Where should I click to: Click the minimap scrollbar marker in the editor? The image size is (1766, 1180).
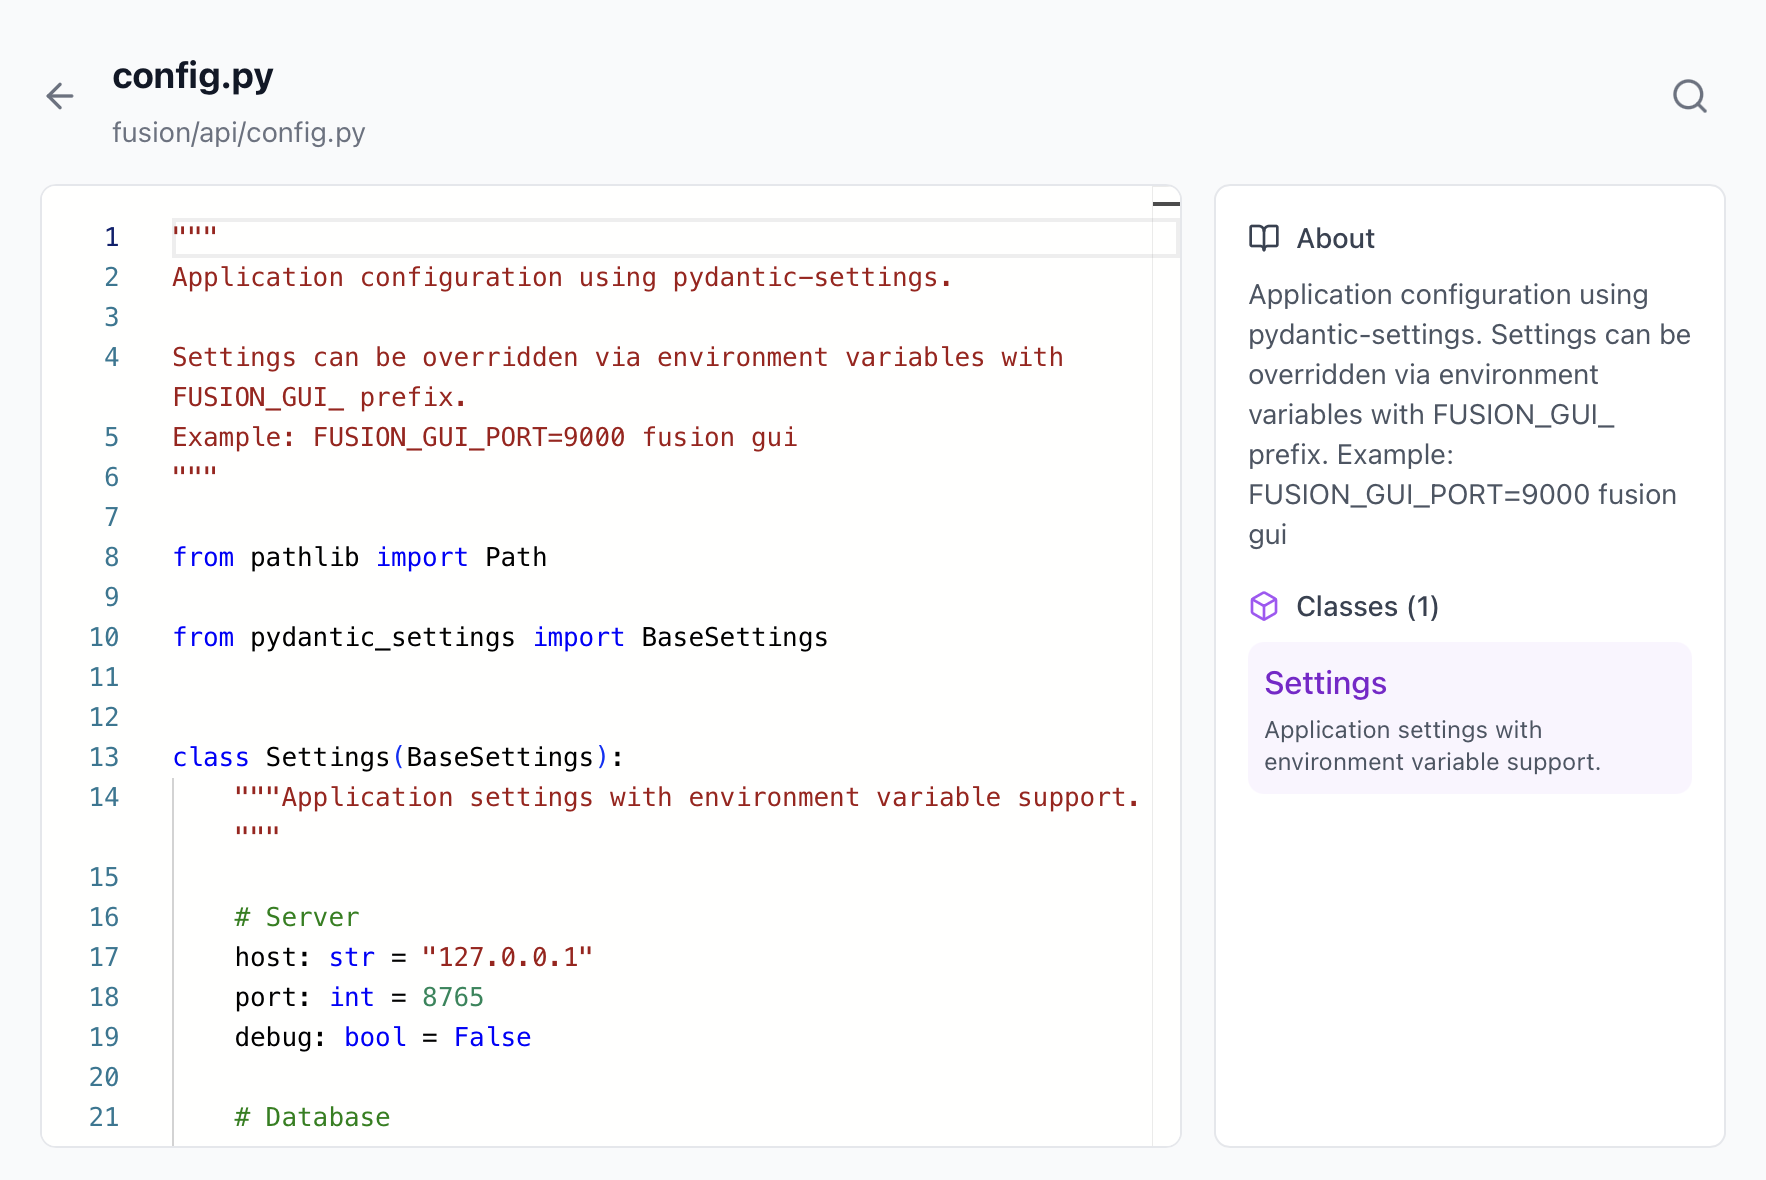coord(1166,204)
